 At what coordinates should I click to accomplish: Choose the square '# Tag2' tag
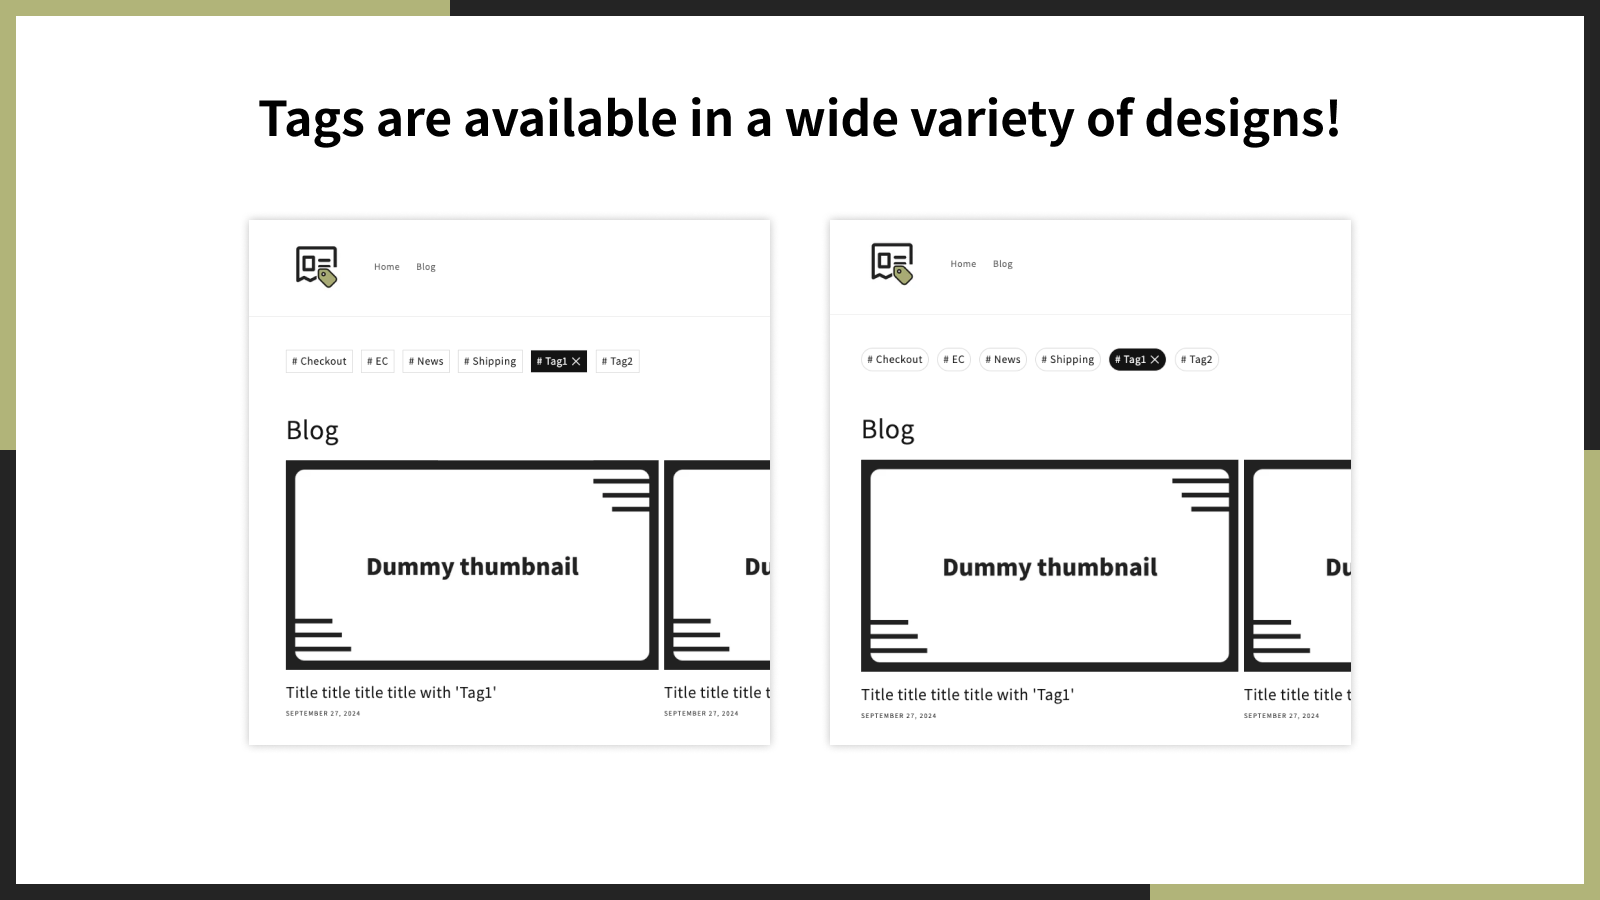tap(617, 361)
